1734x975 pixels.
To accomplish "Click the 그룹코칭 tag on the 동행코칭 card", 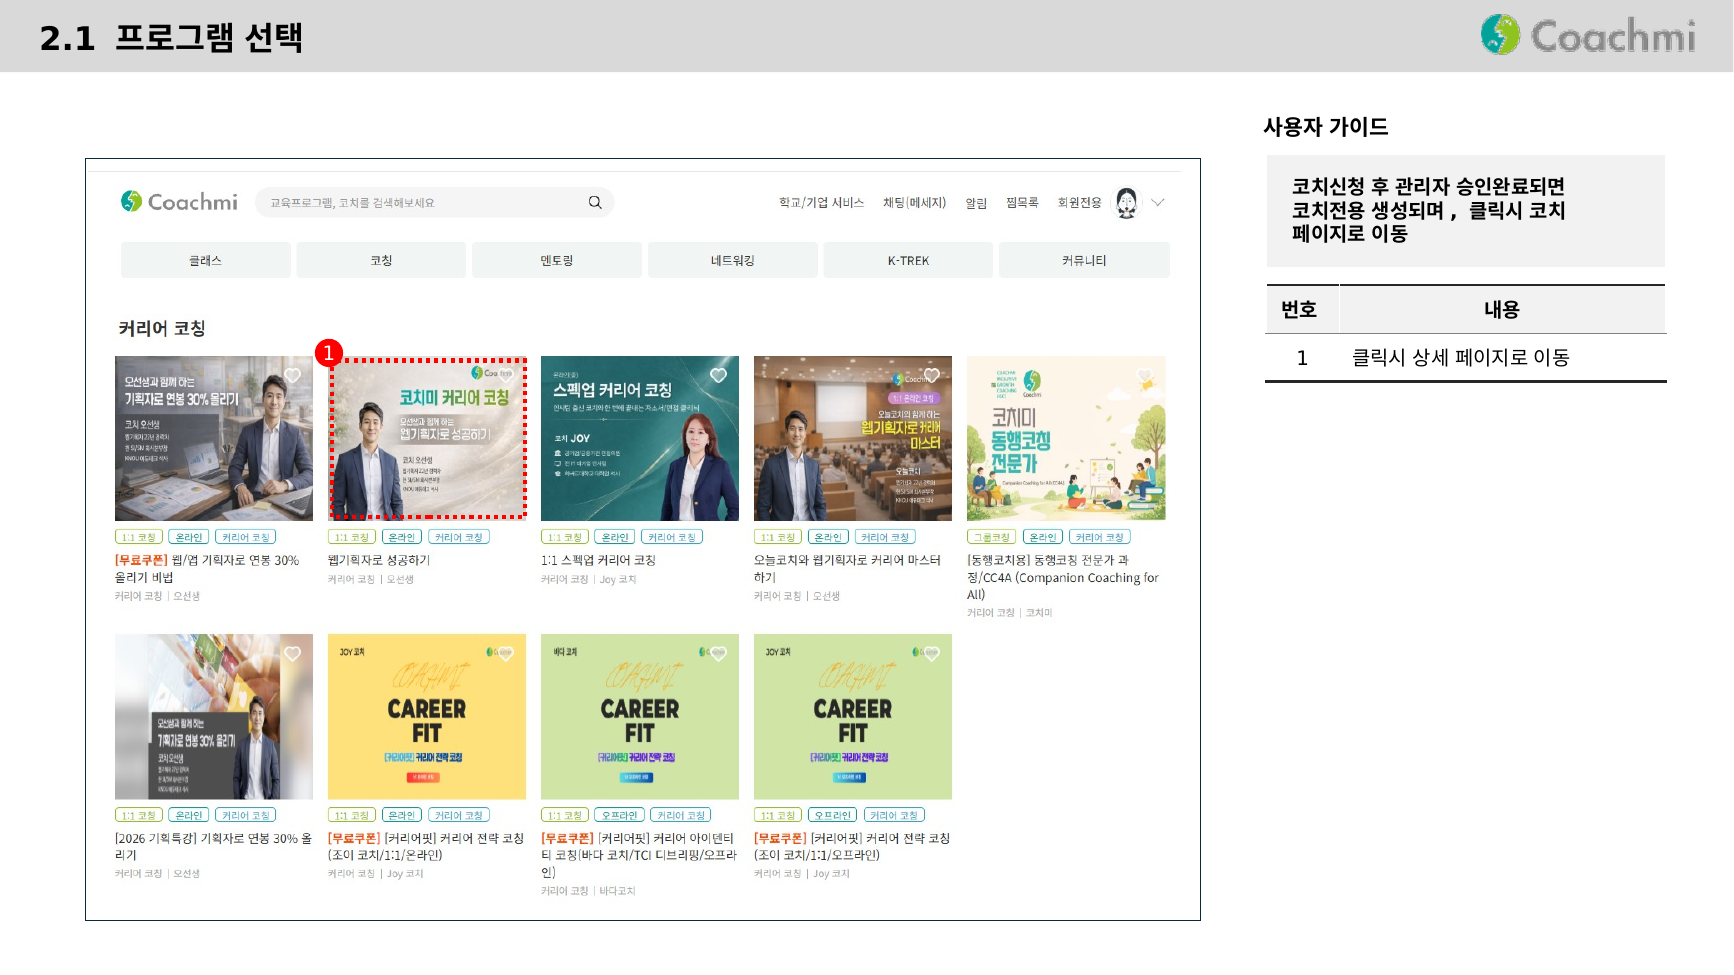I will pos(992,537).
